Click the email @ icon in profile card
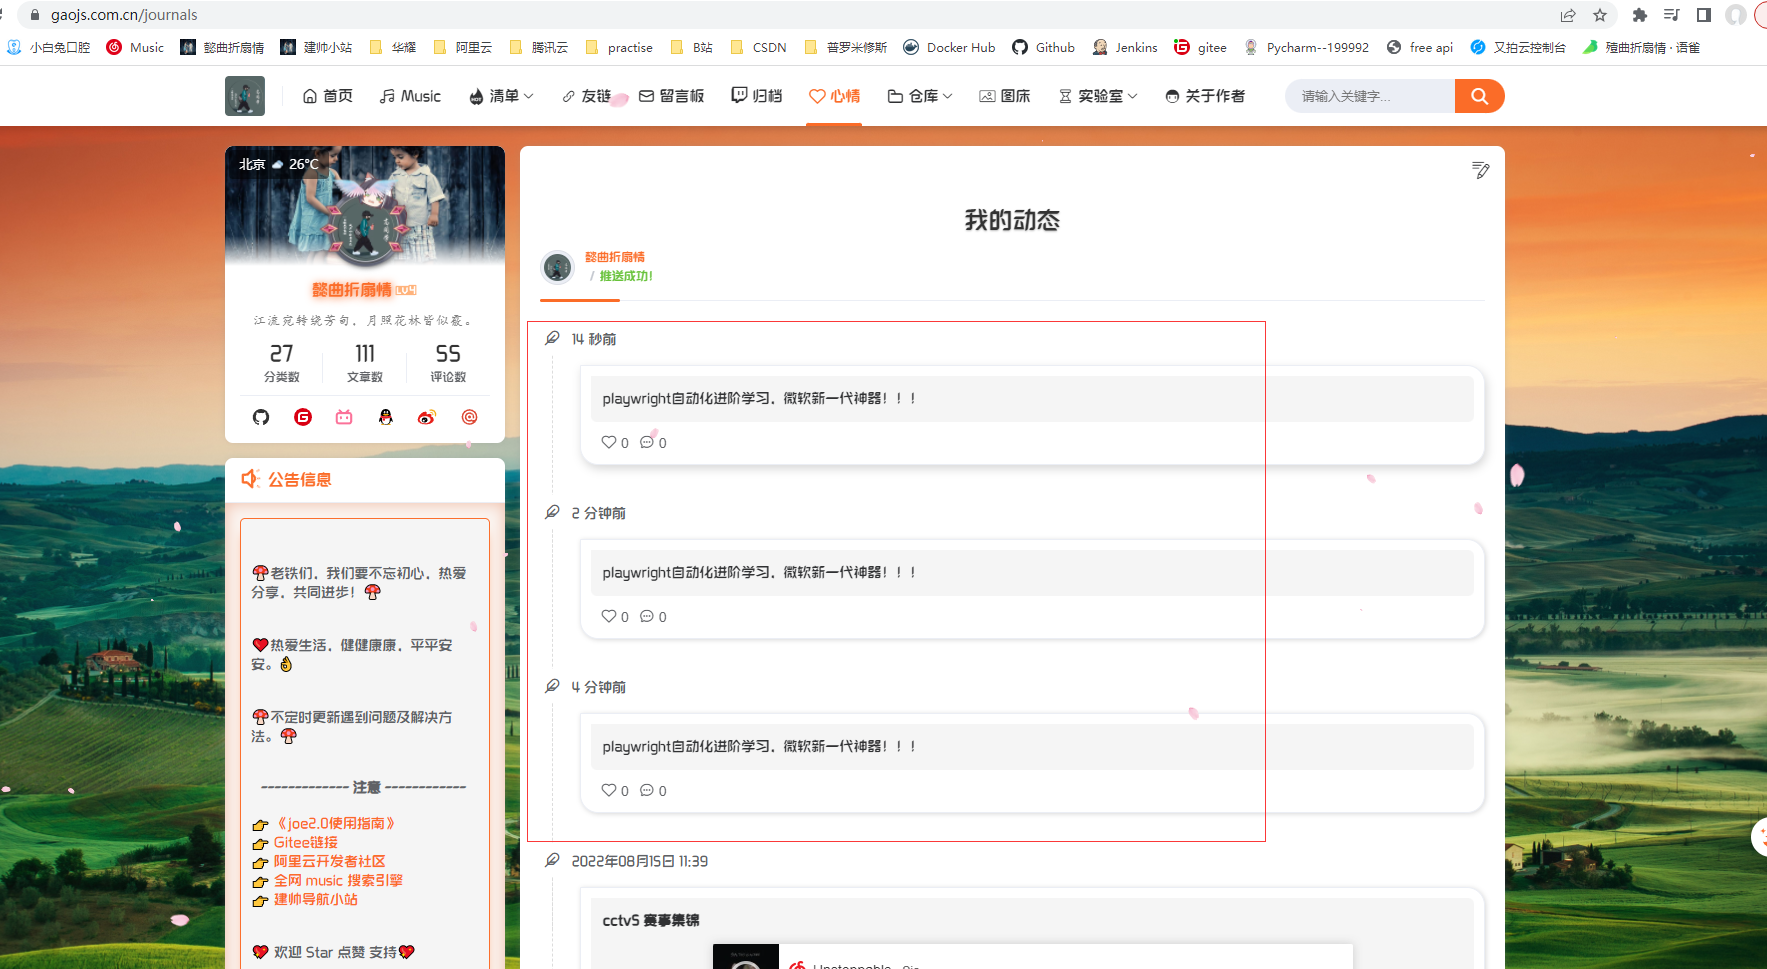 click(469, 417)
